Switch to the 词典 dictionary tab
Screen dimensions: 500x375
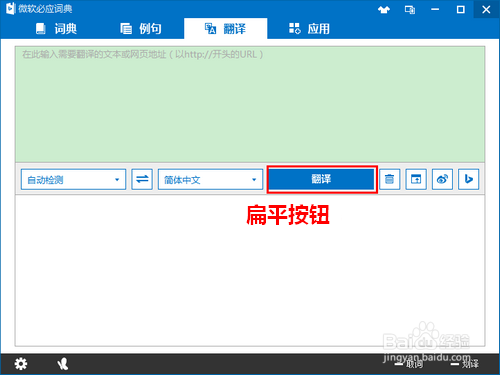57,29
